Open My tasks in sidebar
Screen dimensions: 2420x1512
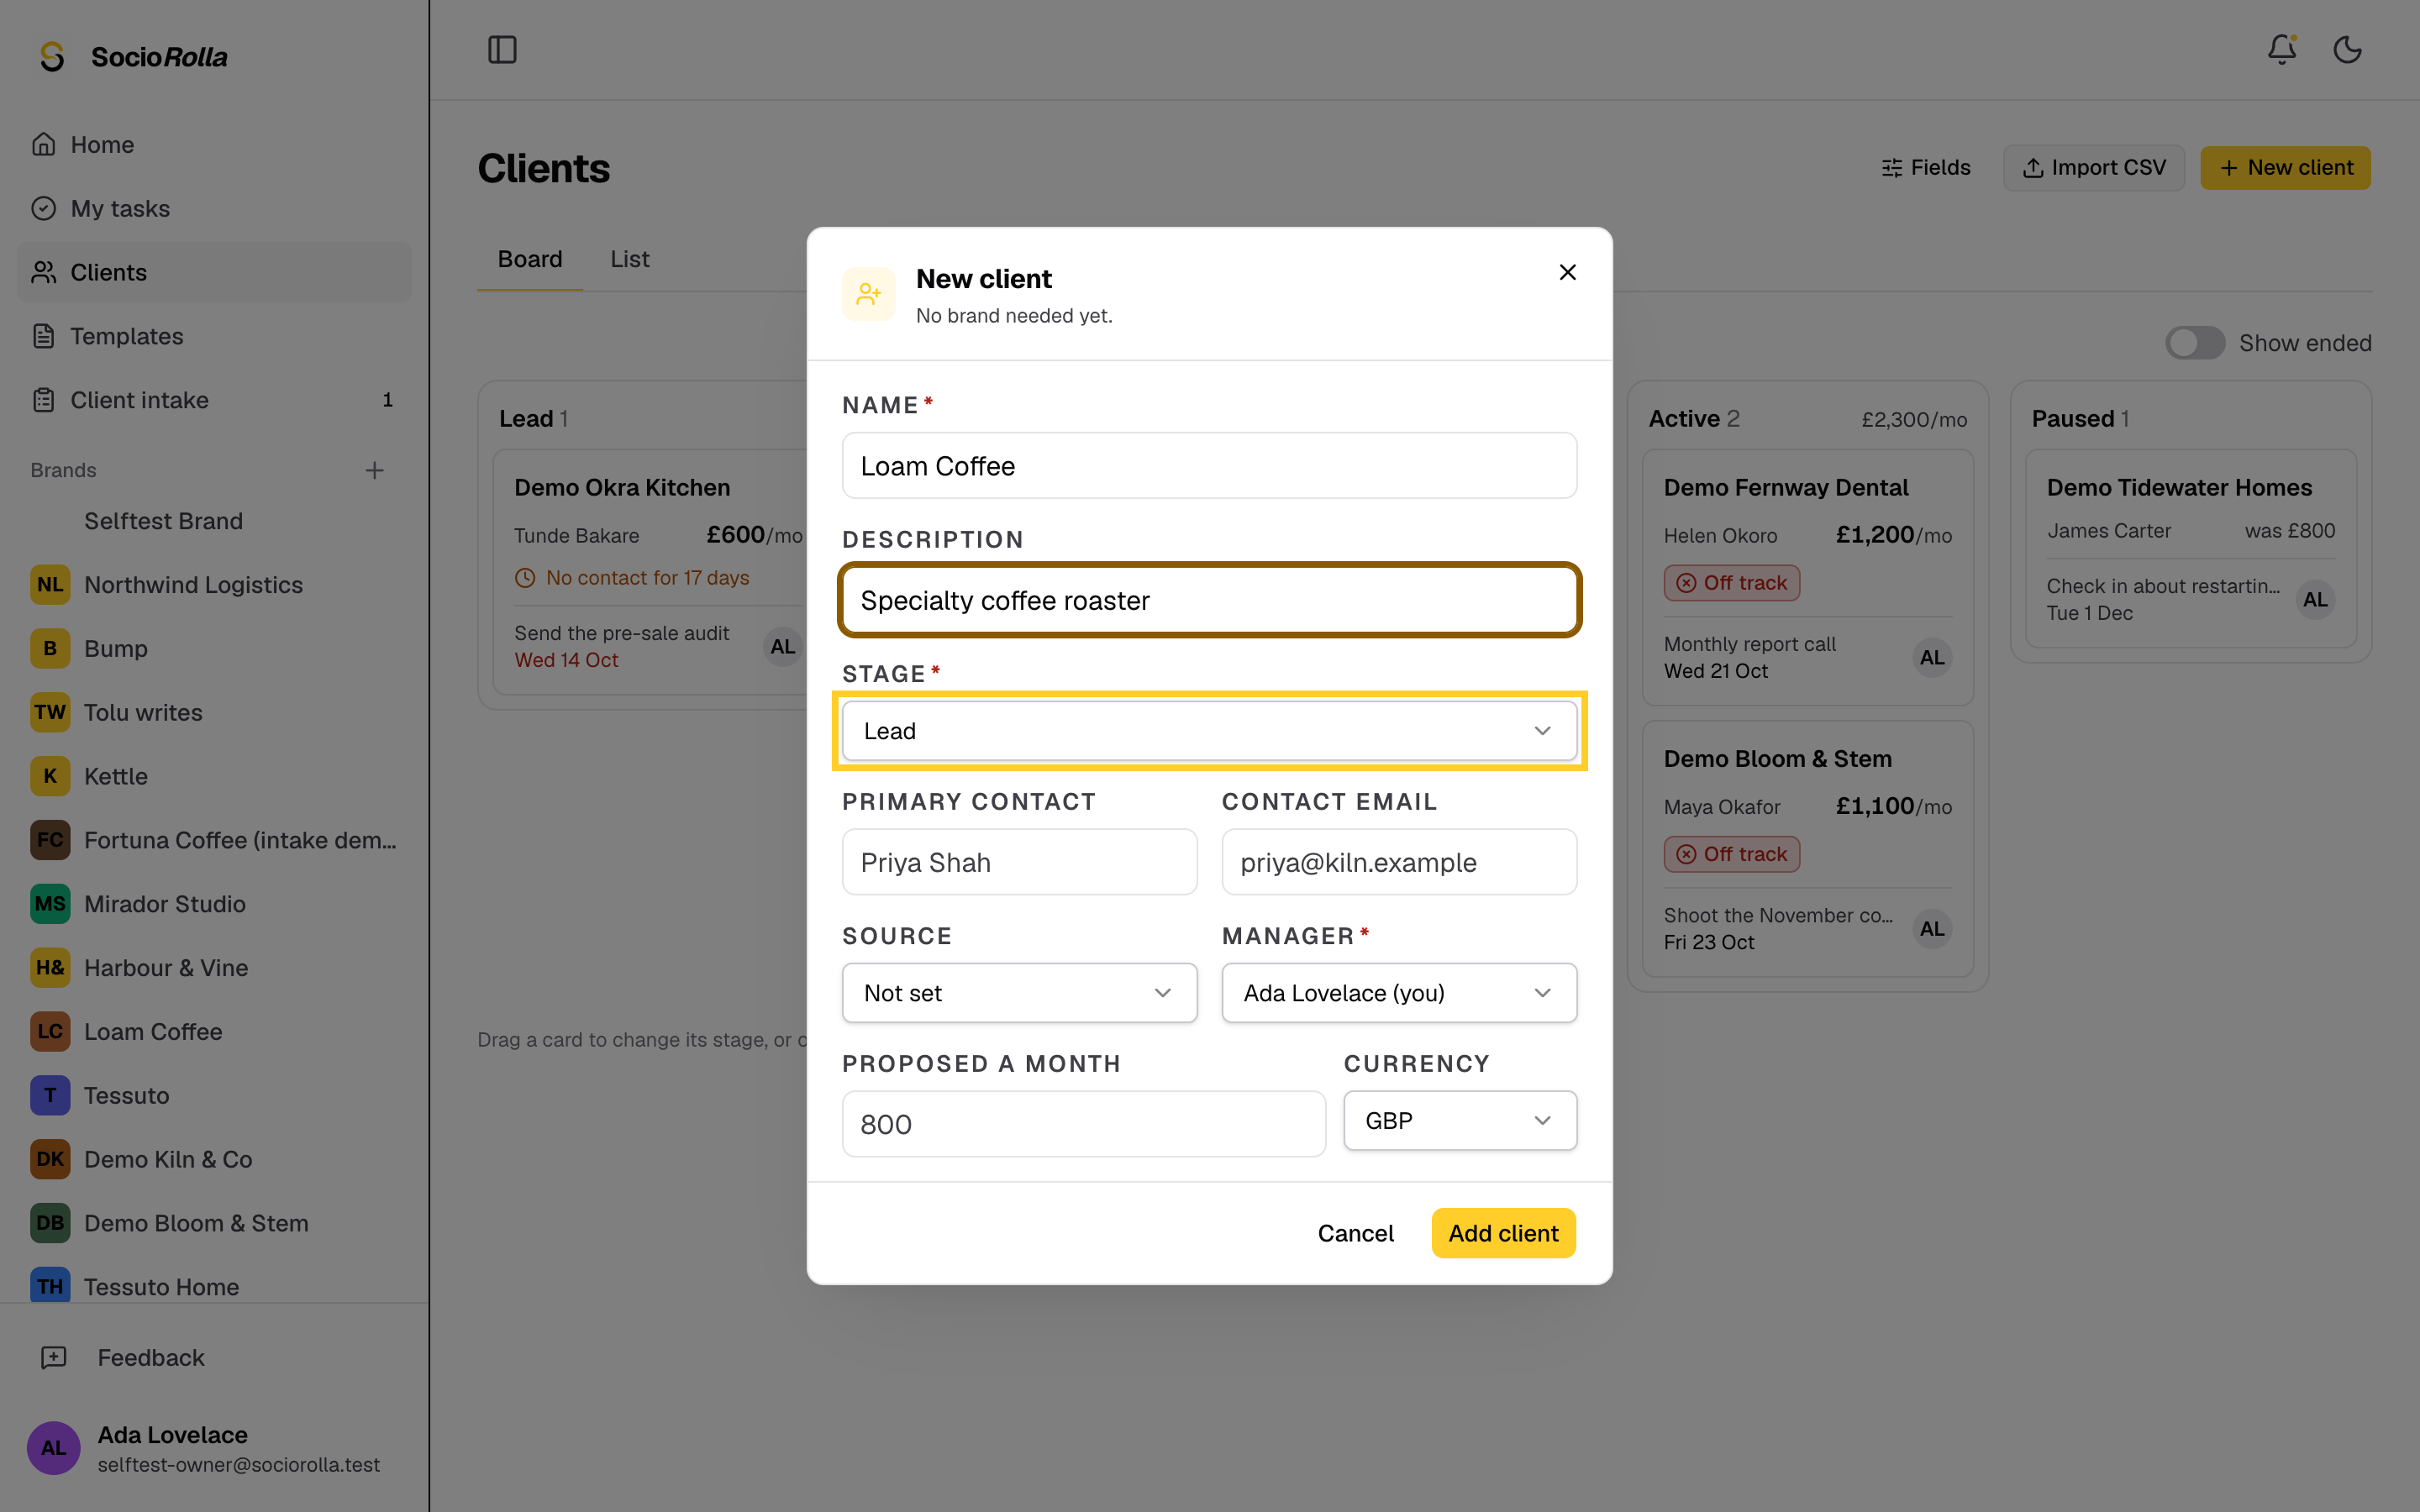click(x=214, y=208)
